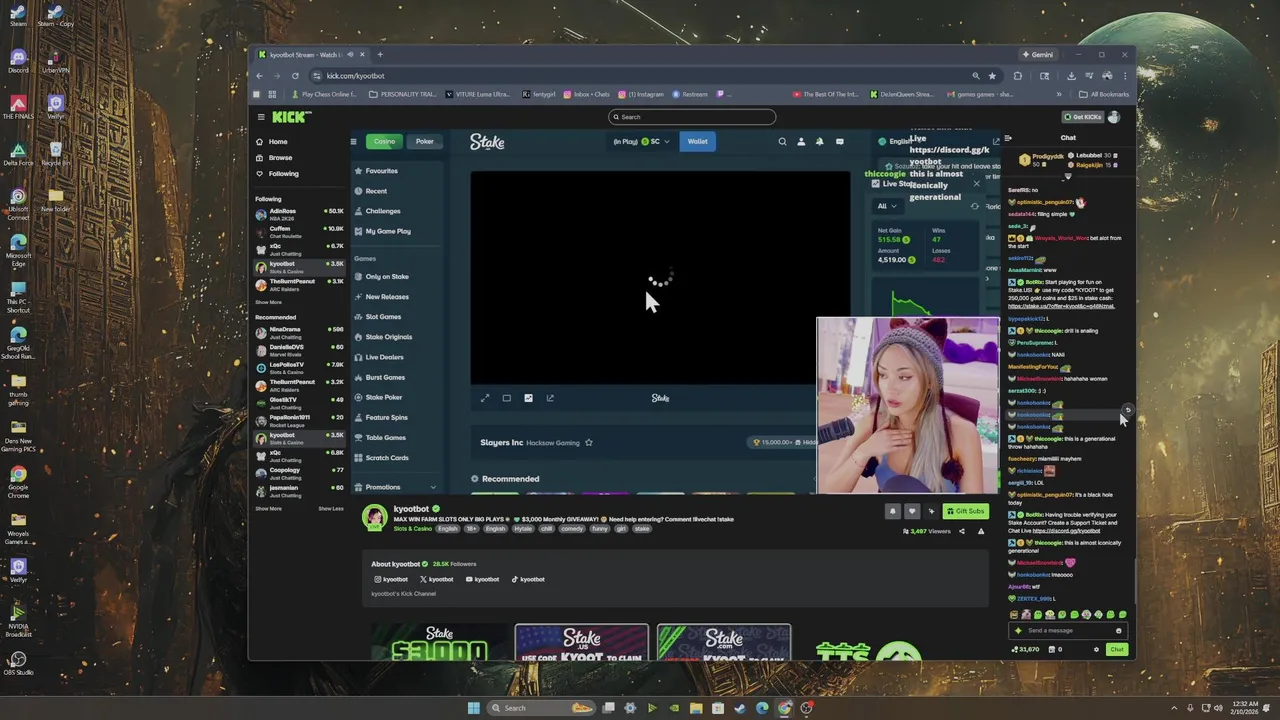
Task: Open the Stake search magnifier
Action: tap(782, 142)
